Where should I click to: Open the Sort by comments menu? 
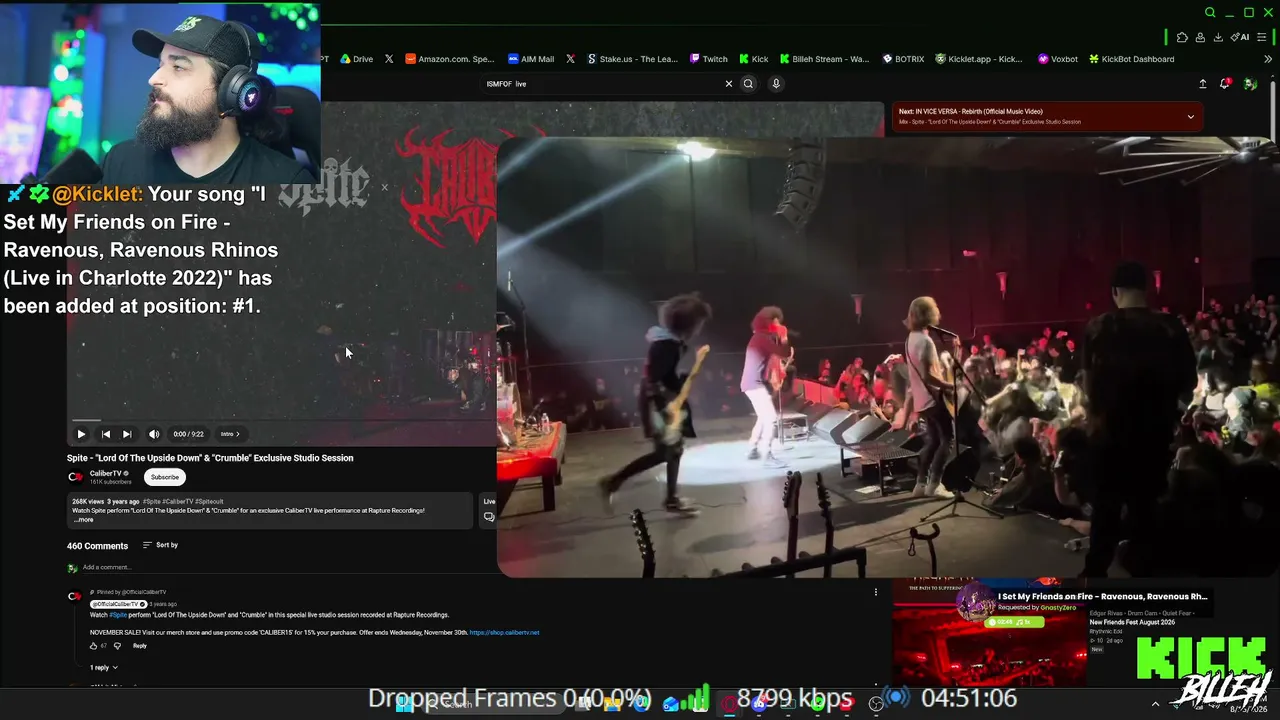point(160,545)
